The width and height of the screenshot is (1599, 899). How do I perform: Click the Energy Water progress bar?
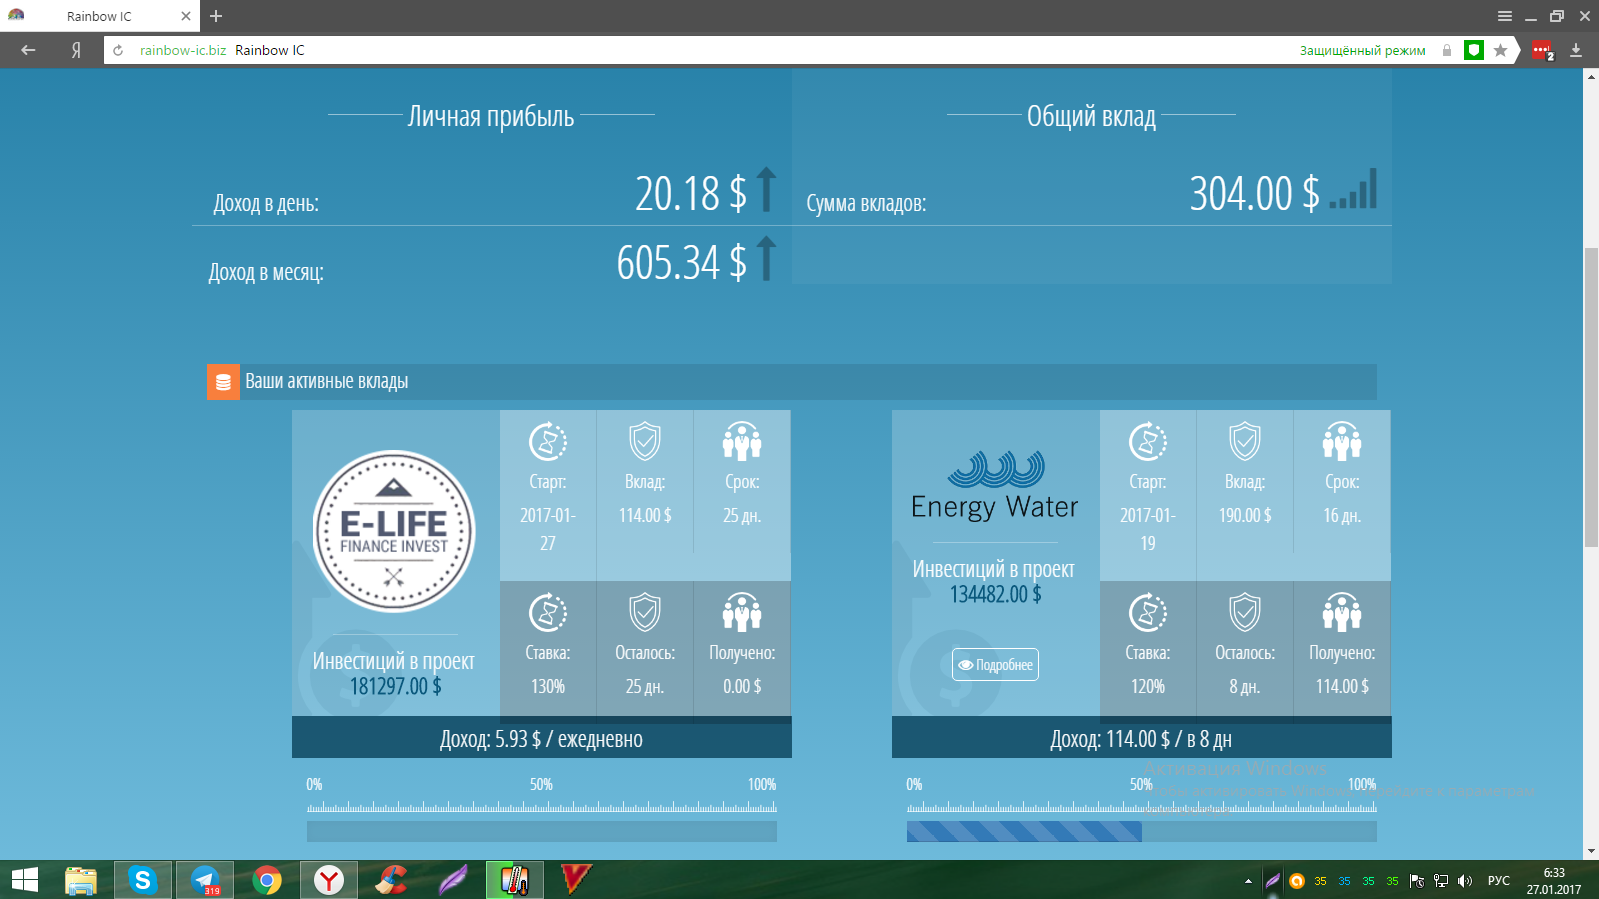tap(1141, 831)
